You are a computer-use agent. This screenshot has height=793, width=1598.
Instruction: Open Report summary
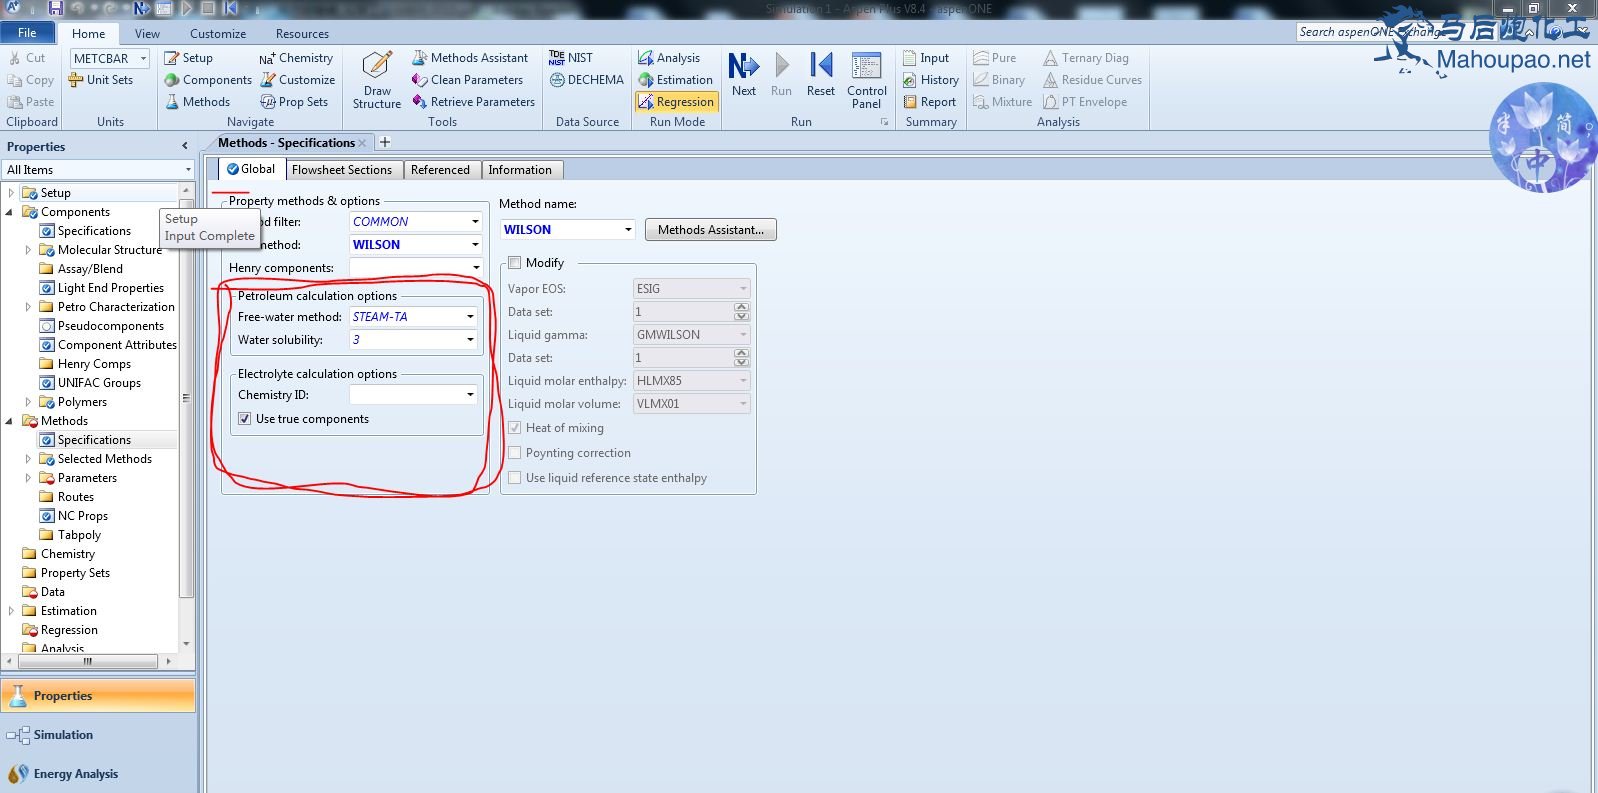[929, 102]
